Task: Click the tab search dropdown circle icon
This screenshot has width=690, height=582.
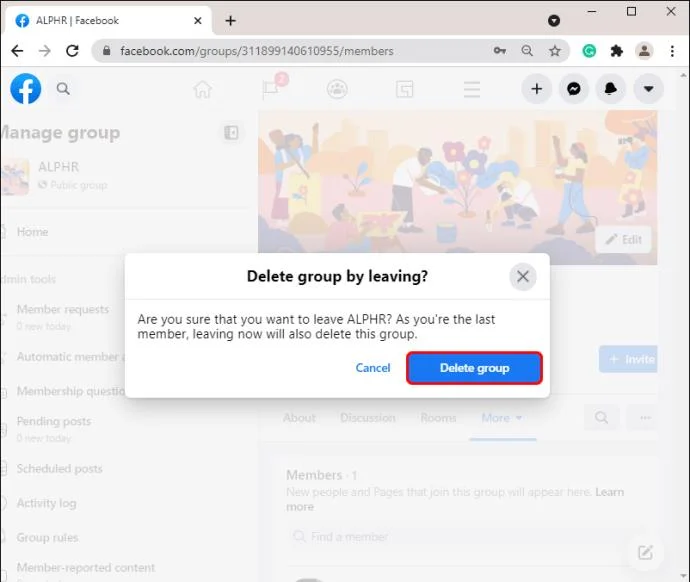Action: coord(554,20)
